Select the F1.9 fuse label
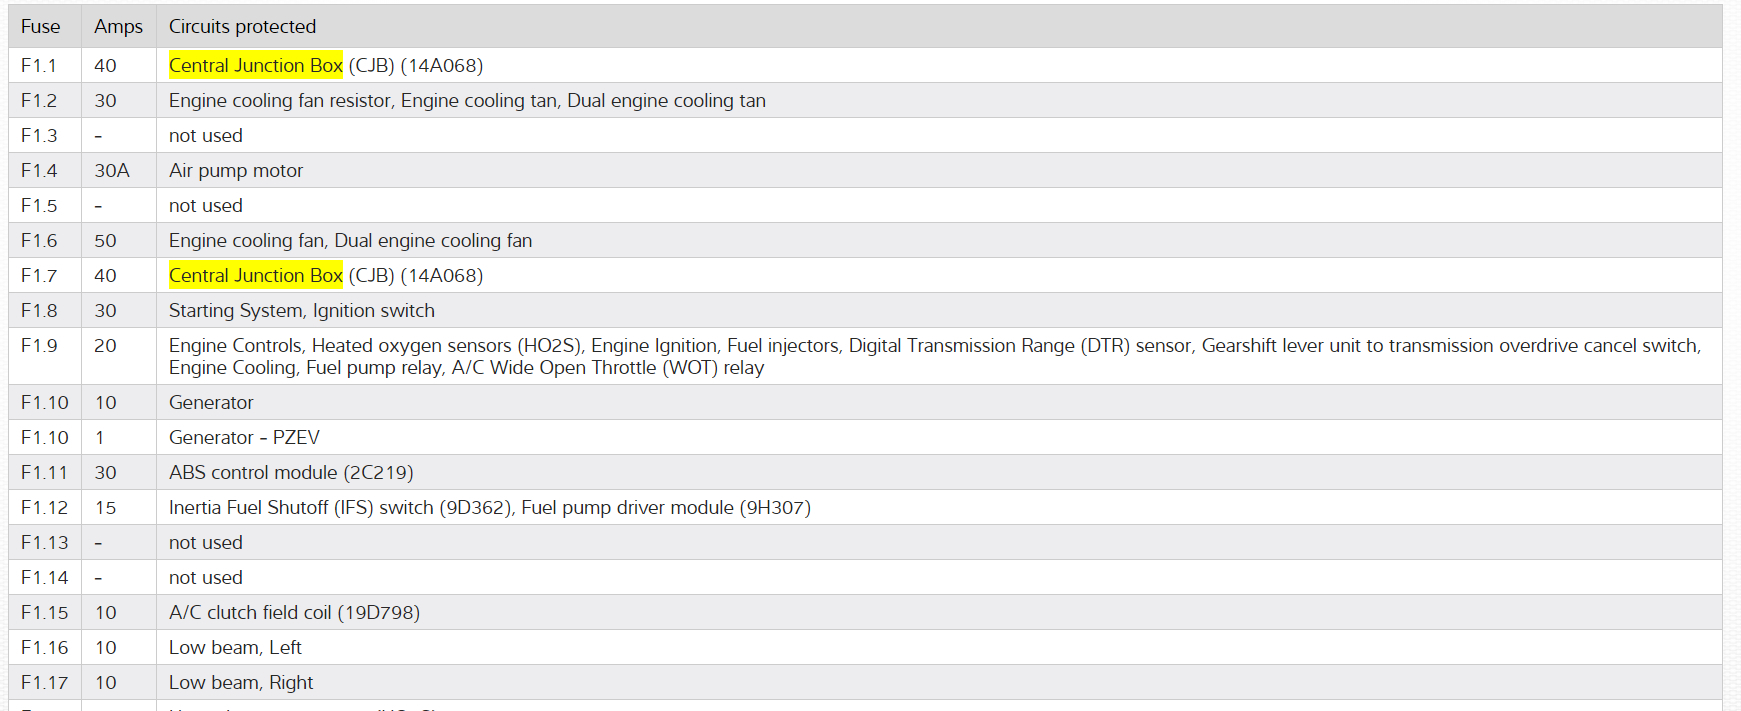Image resolution: width=1741 pixels, height=711 pixels. coord(39,346)
